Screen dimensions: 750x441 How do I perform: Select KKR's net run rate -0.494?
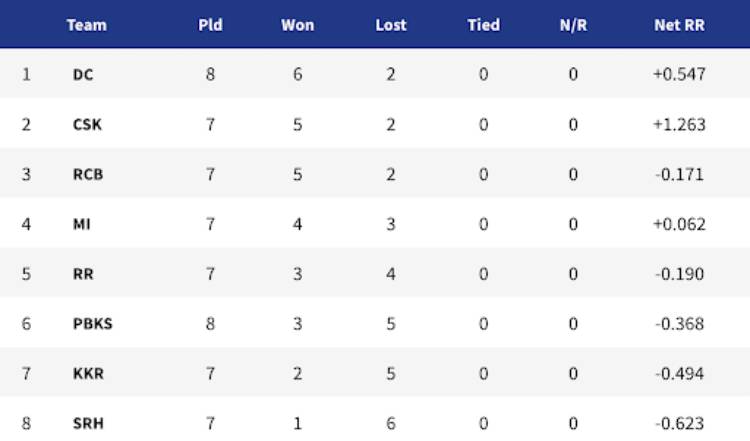click(x=679, y=374)
